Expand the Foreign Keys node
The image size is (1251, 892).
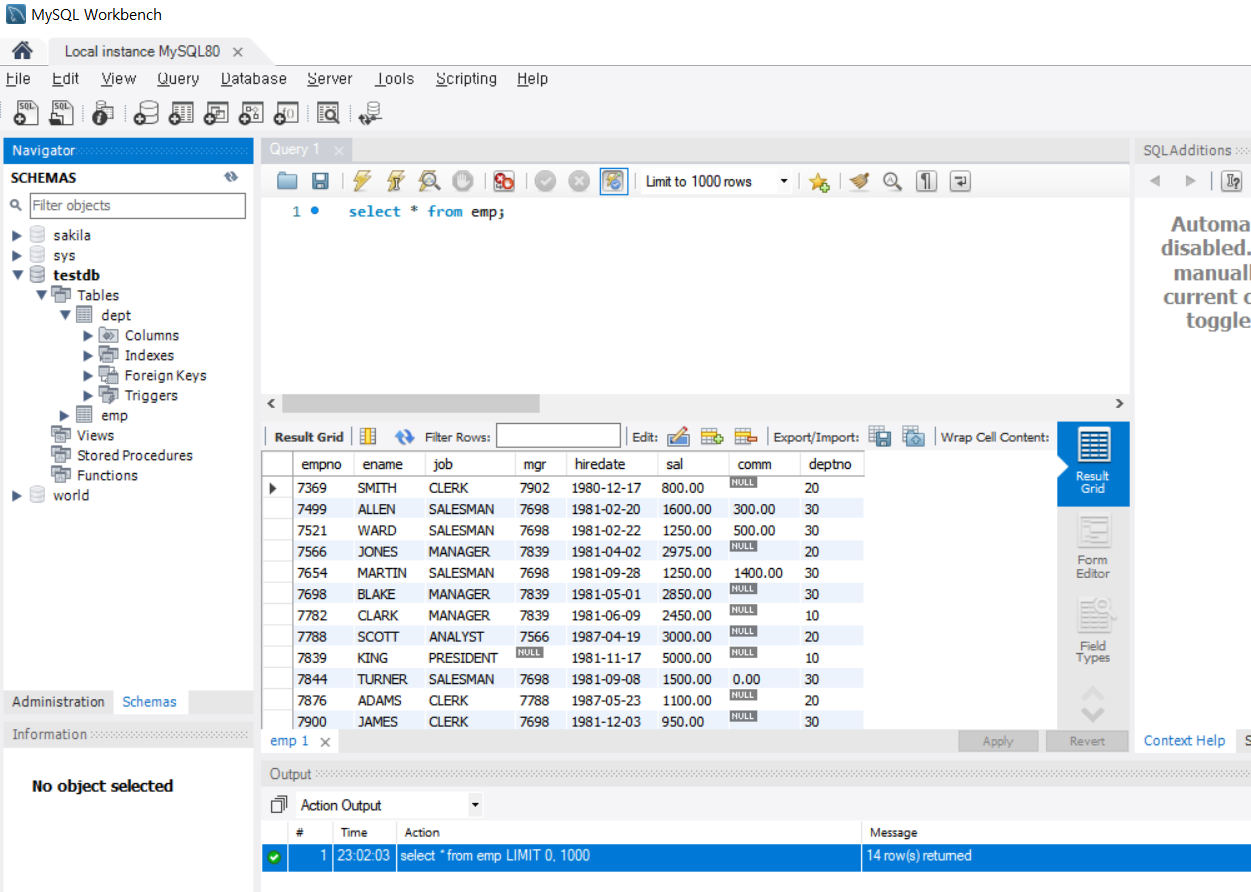[x=88, y=375]
